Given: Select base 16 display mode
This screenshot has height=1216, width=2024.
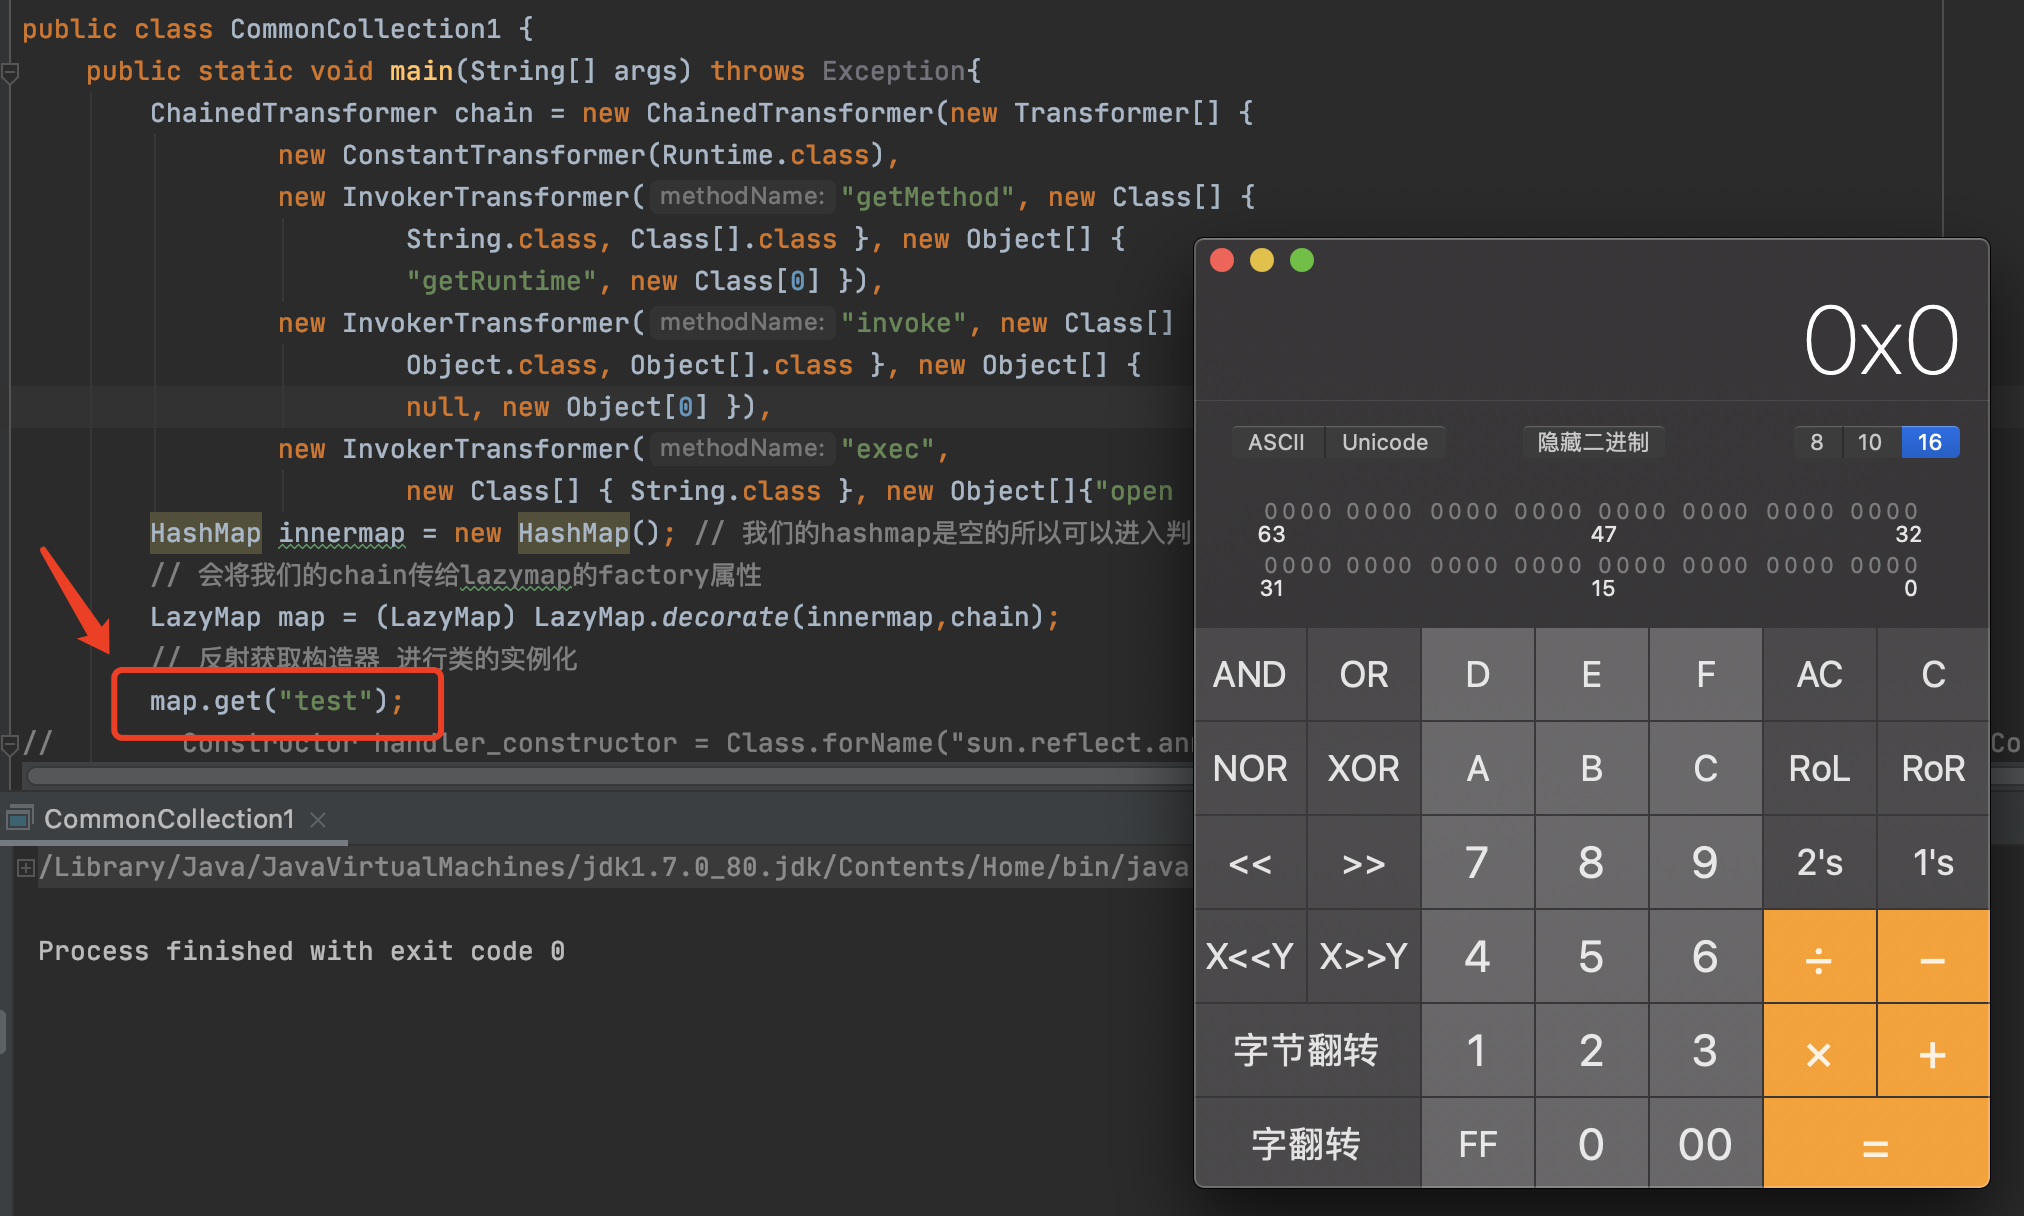Looking at the screenshot, I should (x=1929, y=442).
